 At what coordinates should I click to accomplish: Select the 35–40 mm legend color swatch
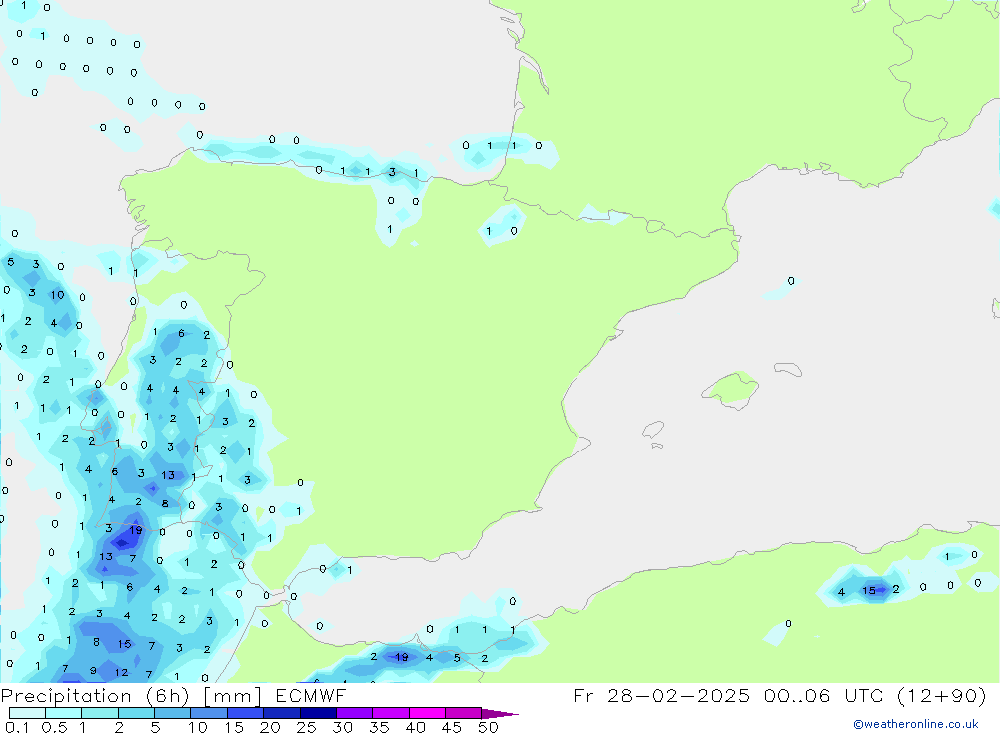coord(391,713)
